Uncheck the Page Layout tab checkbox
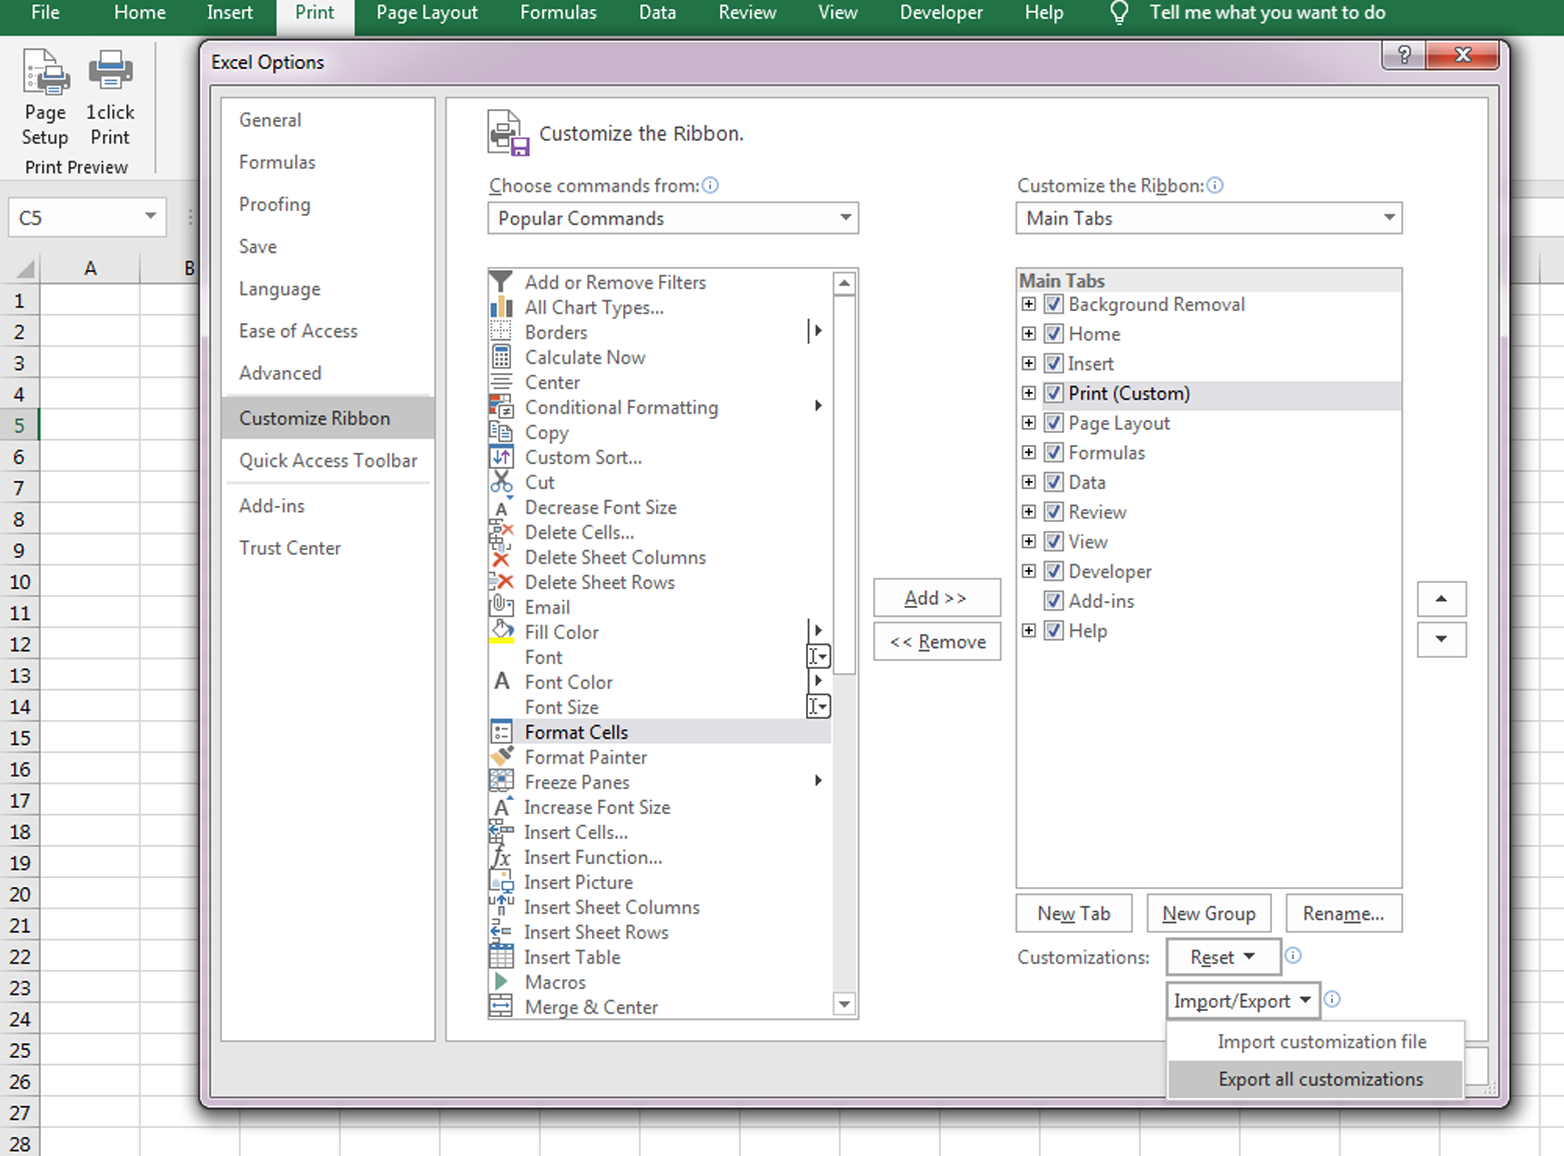Screen dimensions: 1564x1156 point(1054,423)
